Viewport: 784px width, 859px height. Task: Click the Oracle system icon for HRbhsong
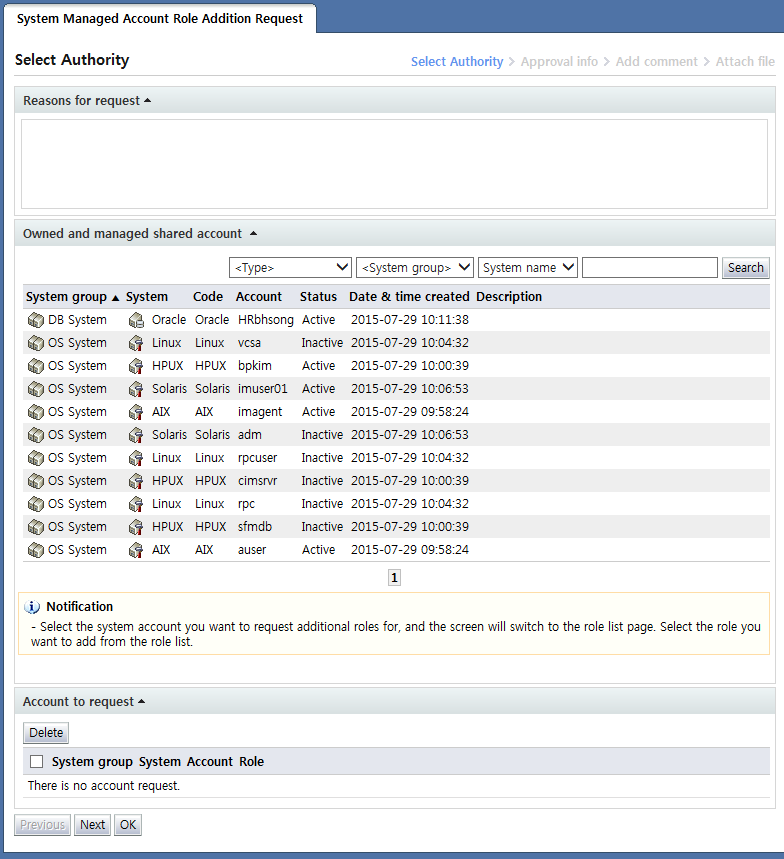click(136, 320)
